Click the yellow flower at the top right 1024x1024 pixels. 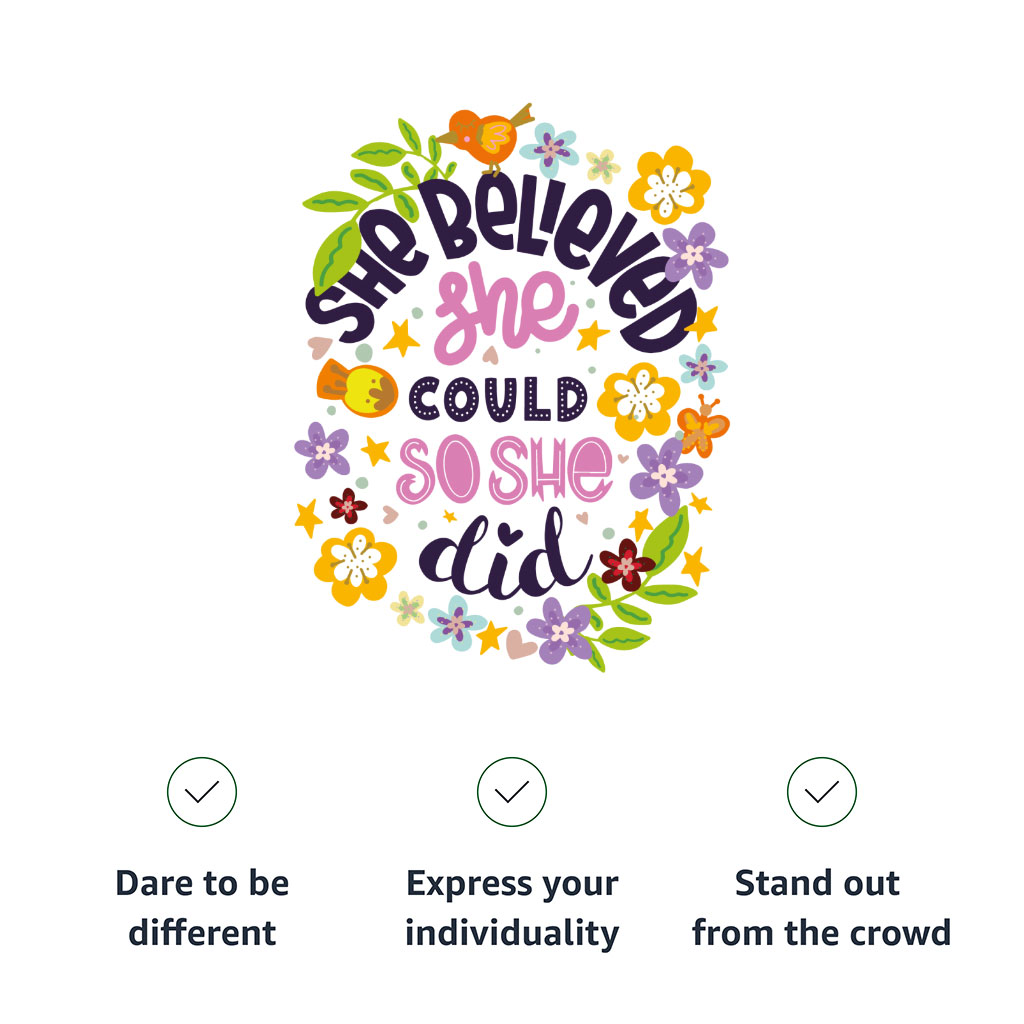point(668,186)
